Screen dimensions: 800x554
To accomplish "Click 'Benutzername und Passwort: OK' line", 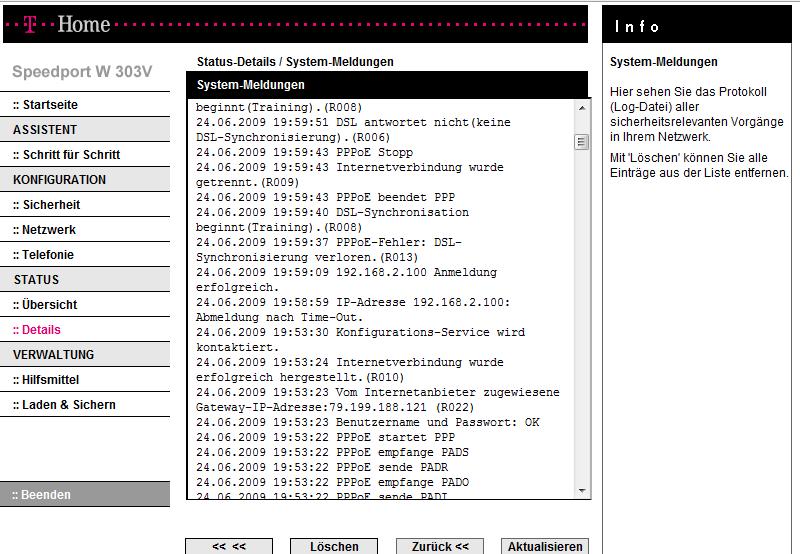I will (368, 422).
